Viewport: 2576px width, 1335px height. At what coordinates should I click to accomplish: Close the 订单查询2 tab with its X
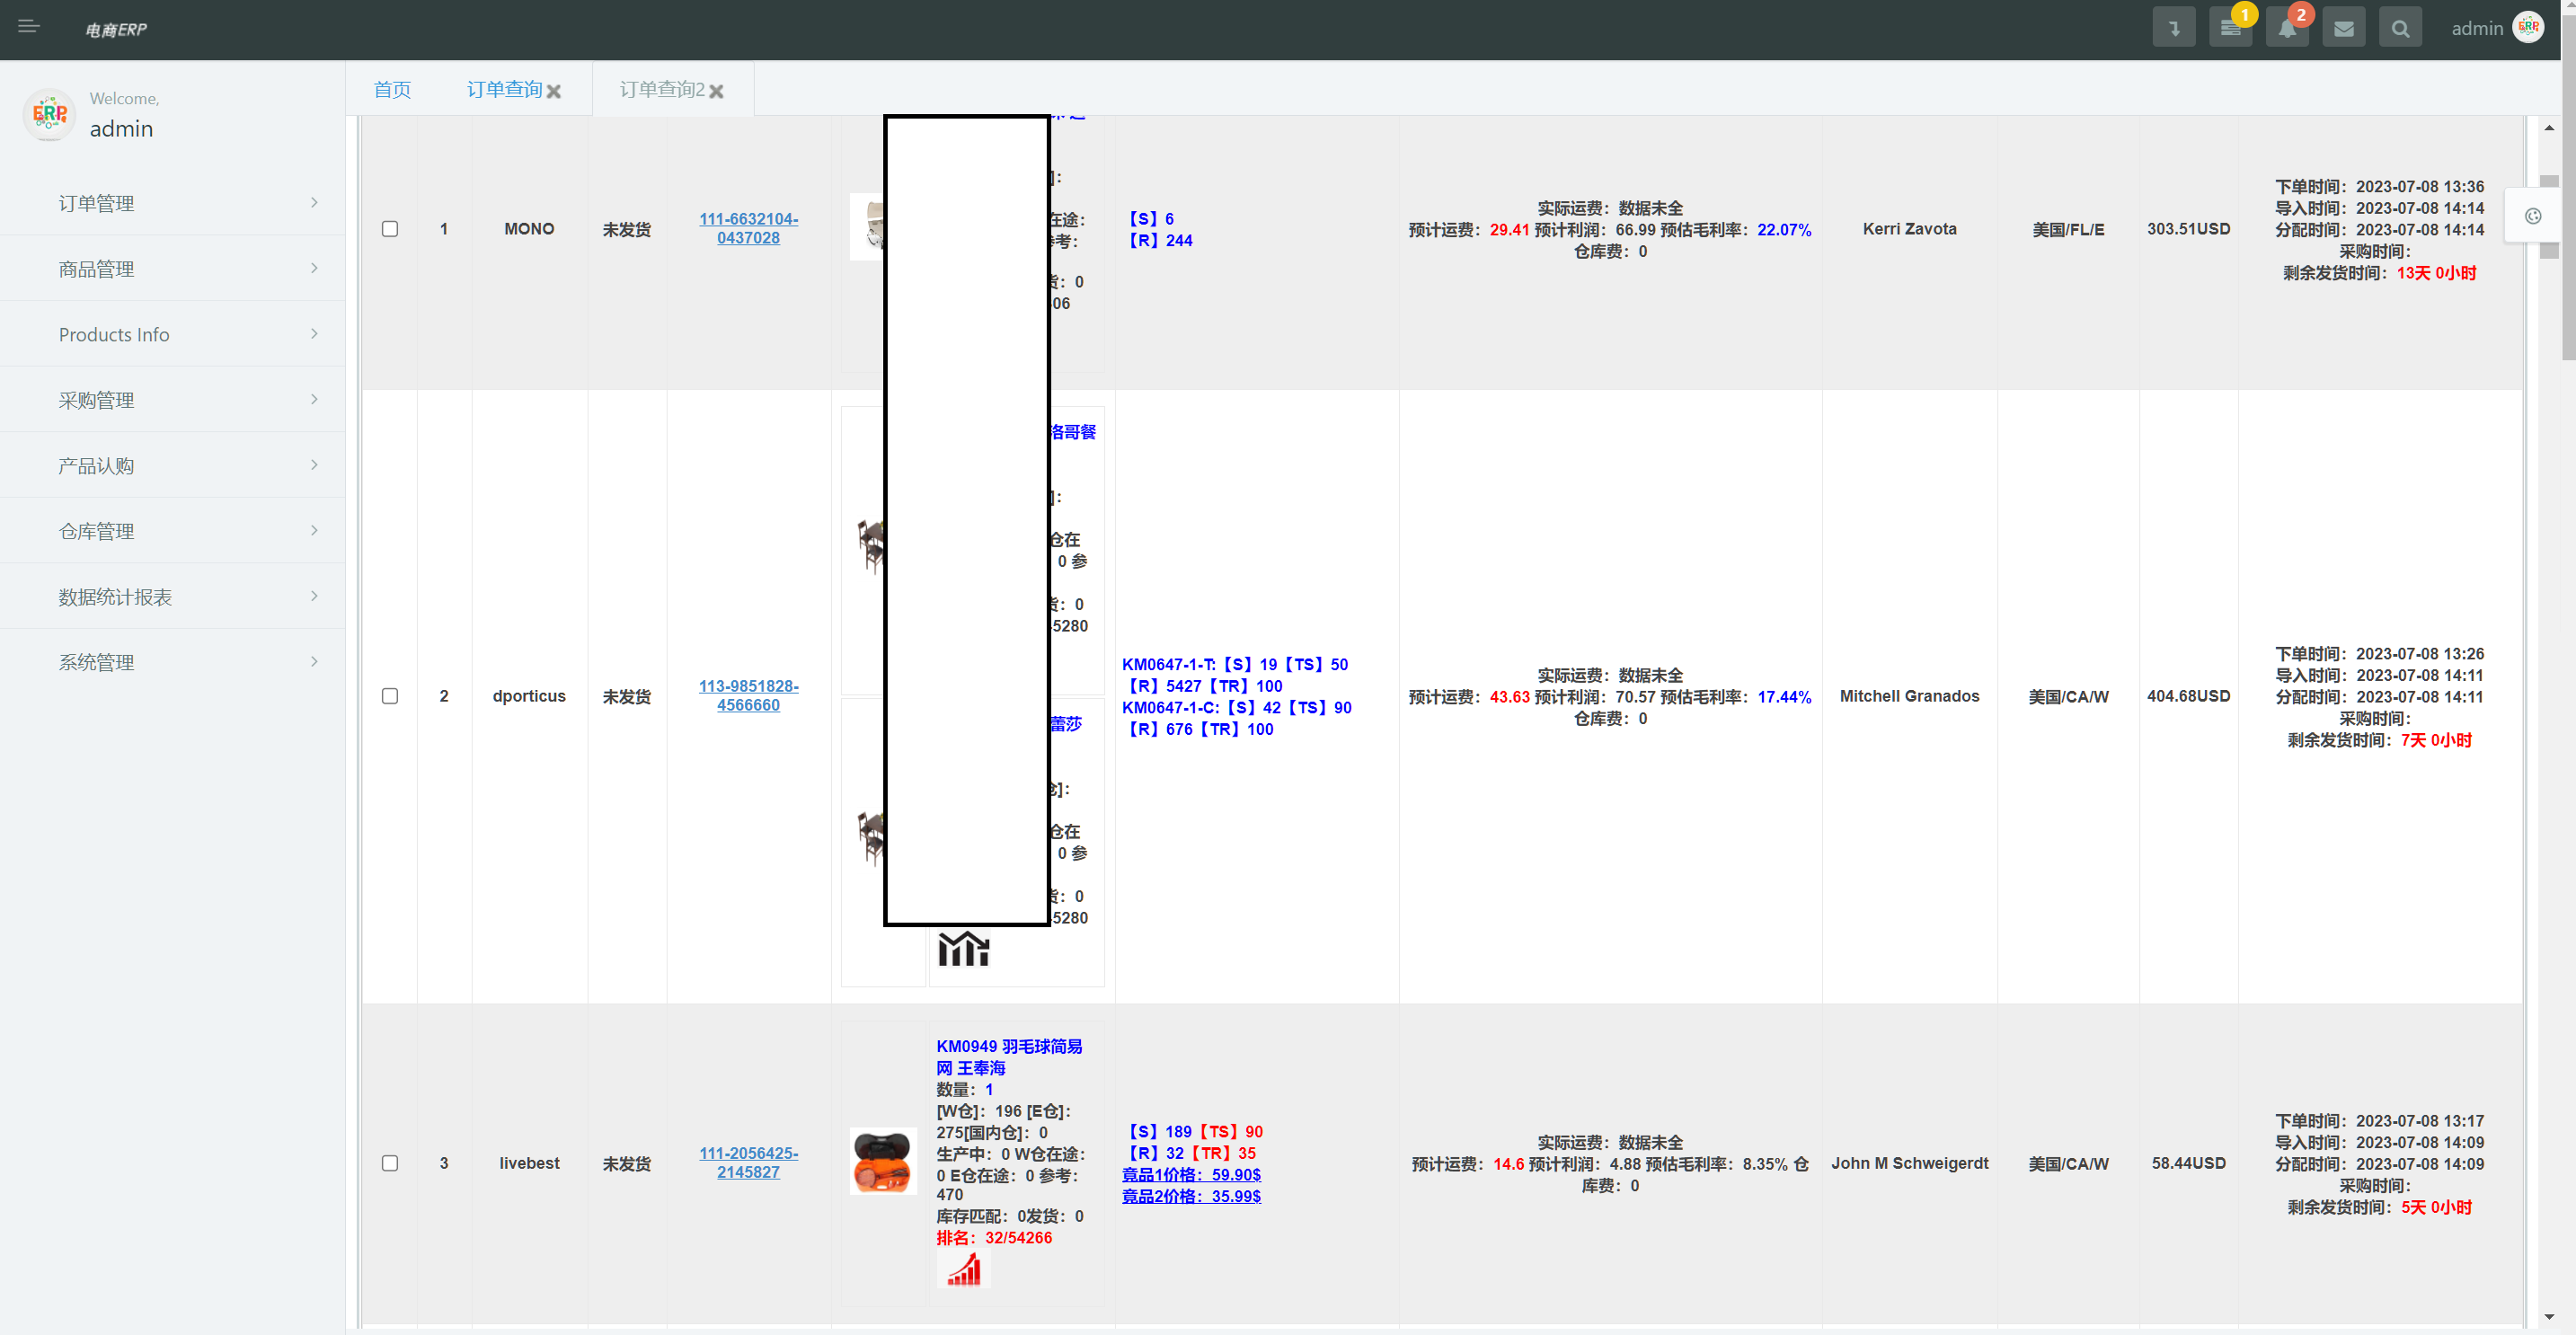coord(716,91)
